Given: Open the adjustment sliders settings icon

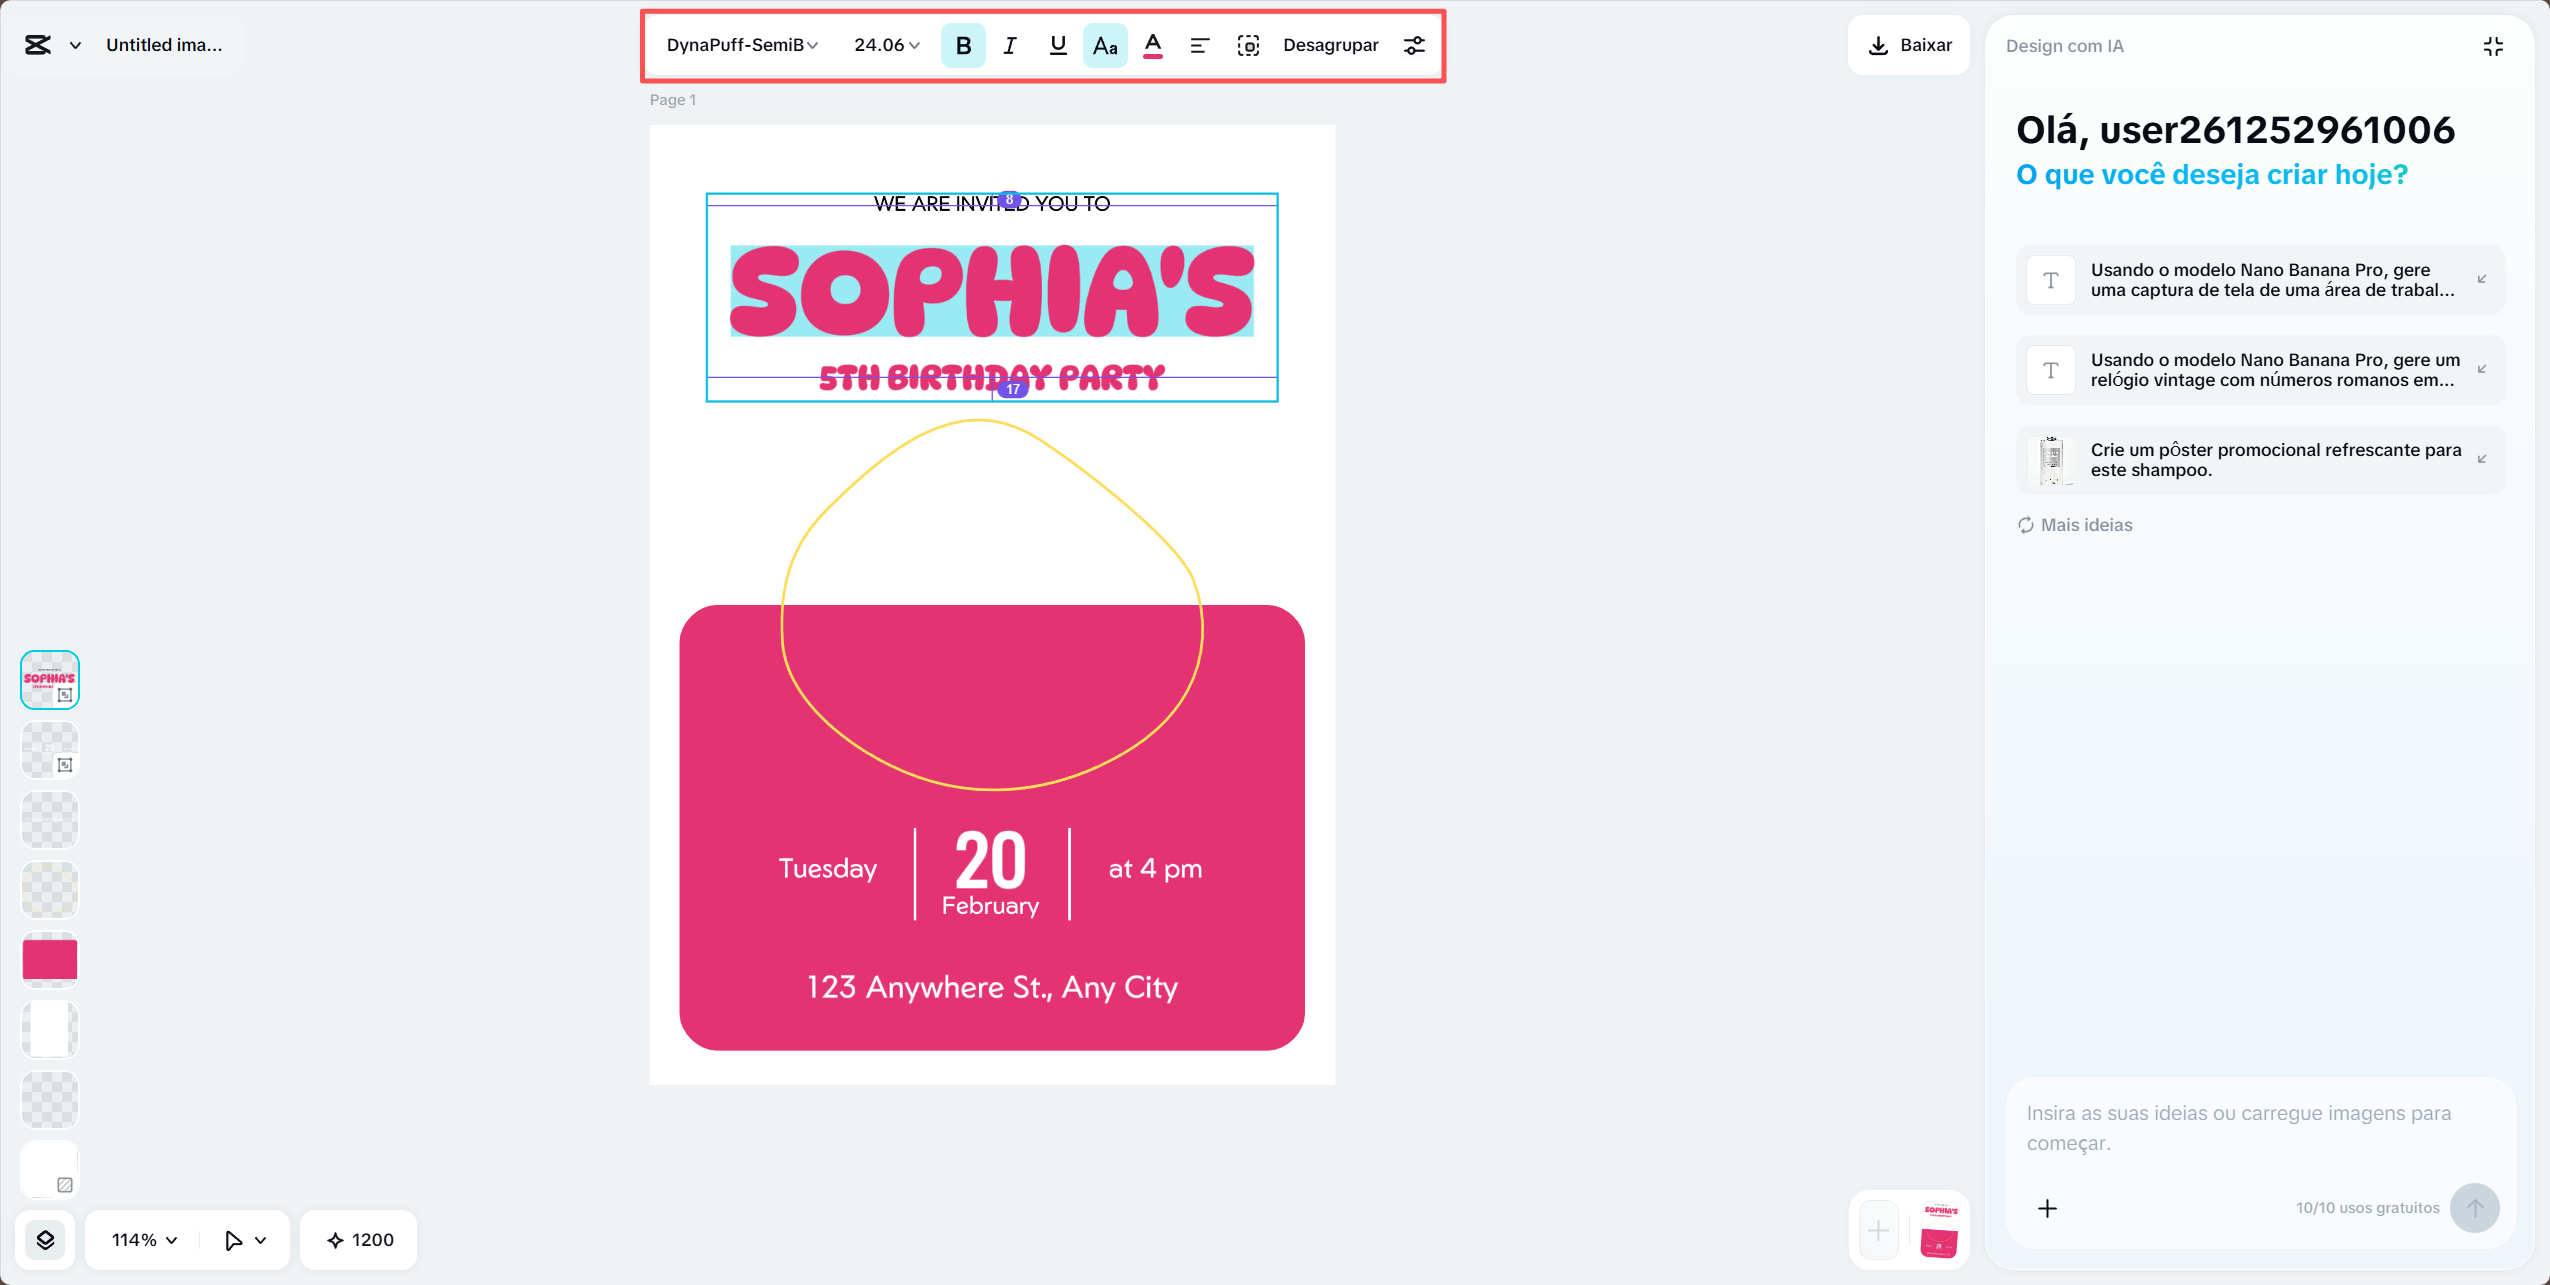Looking at the screenshot, I should pos(1414,46).
